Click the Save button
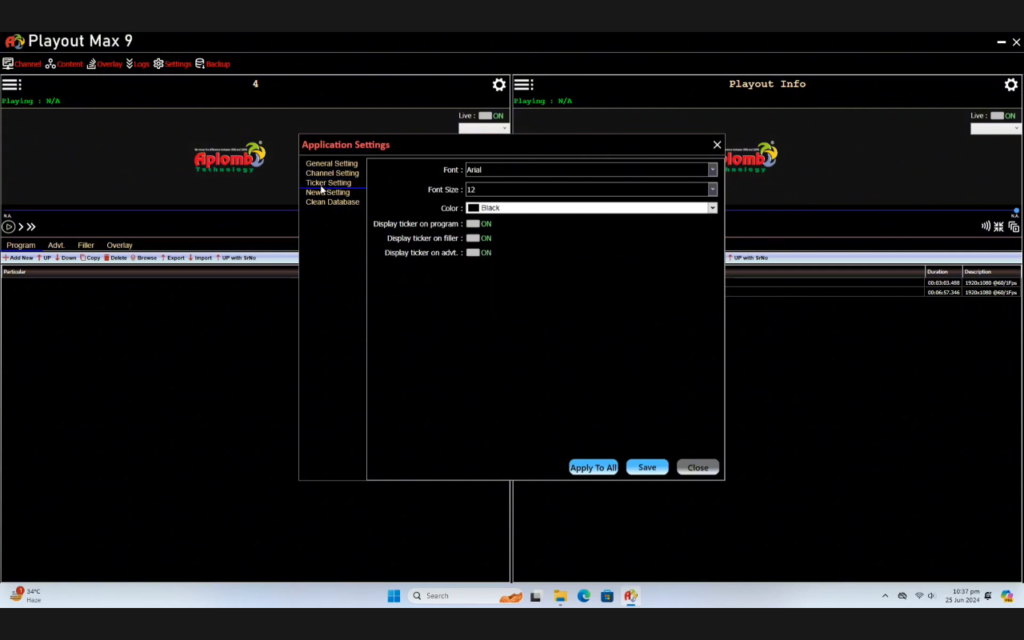Screen dimensions: 1024x640 [x=647, y=467]
